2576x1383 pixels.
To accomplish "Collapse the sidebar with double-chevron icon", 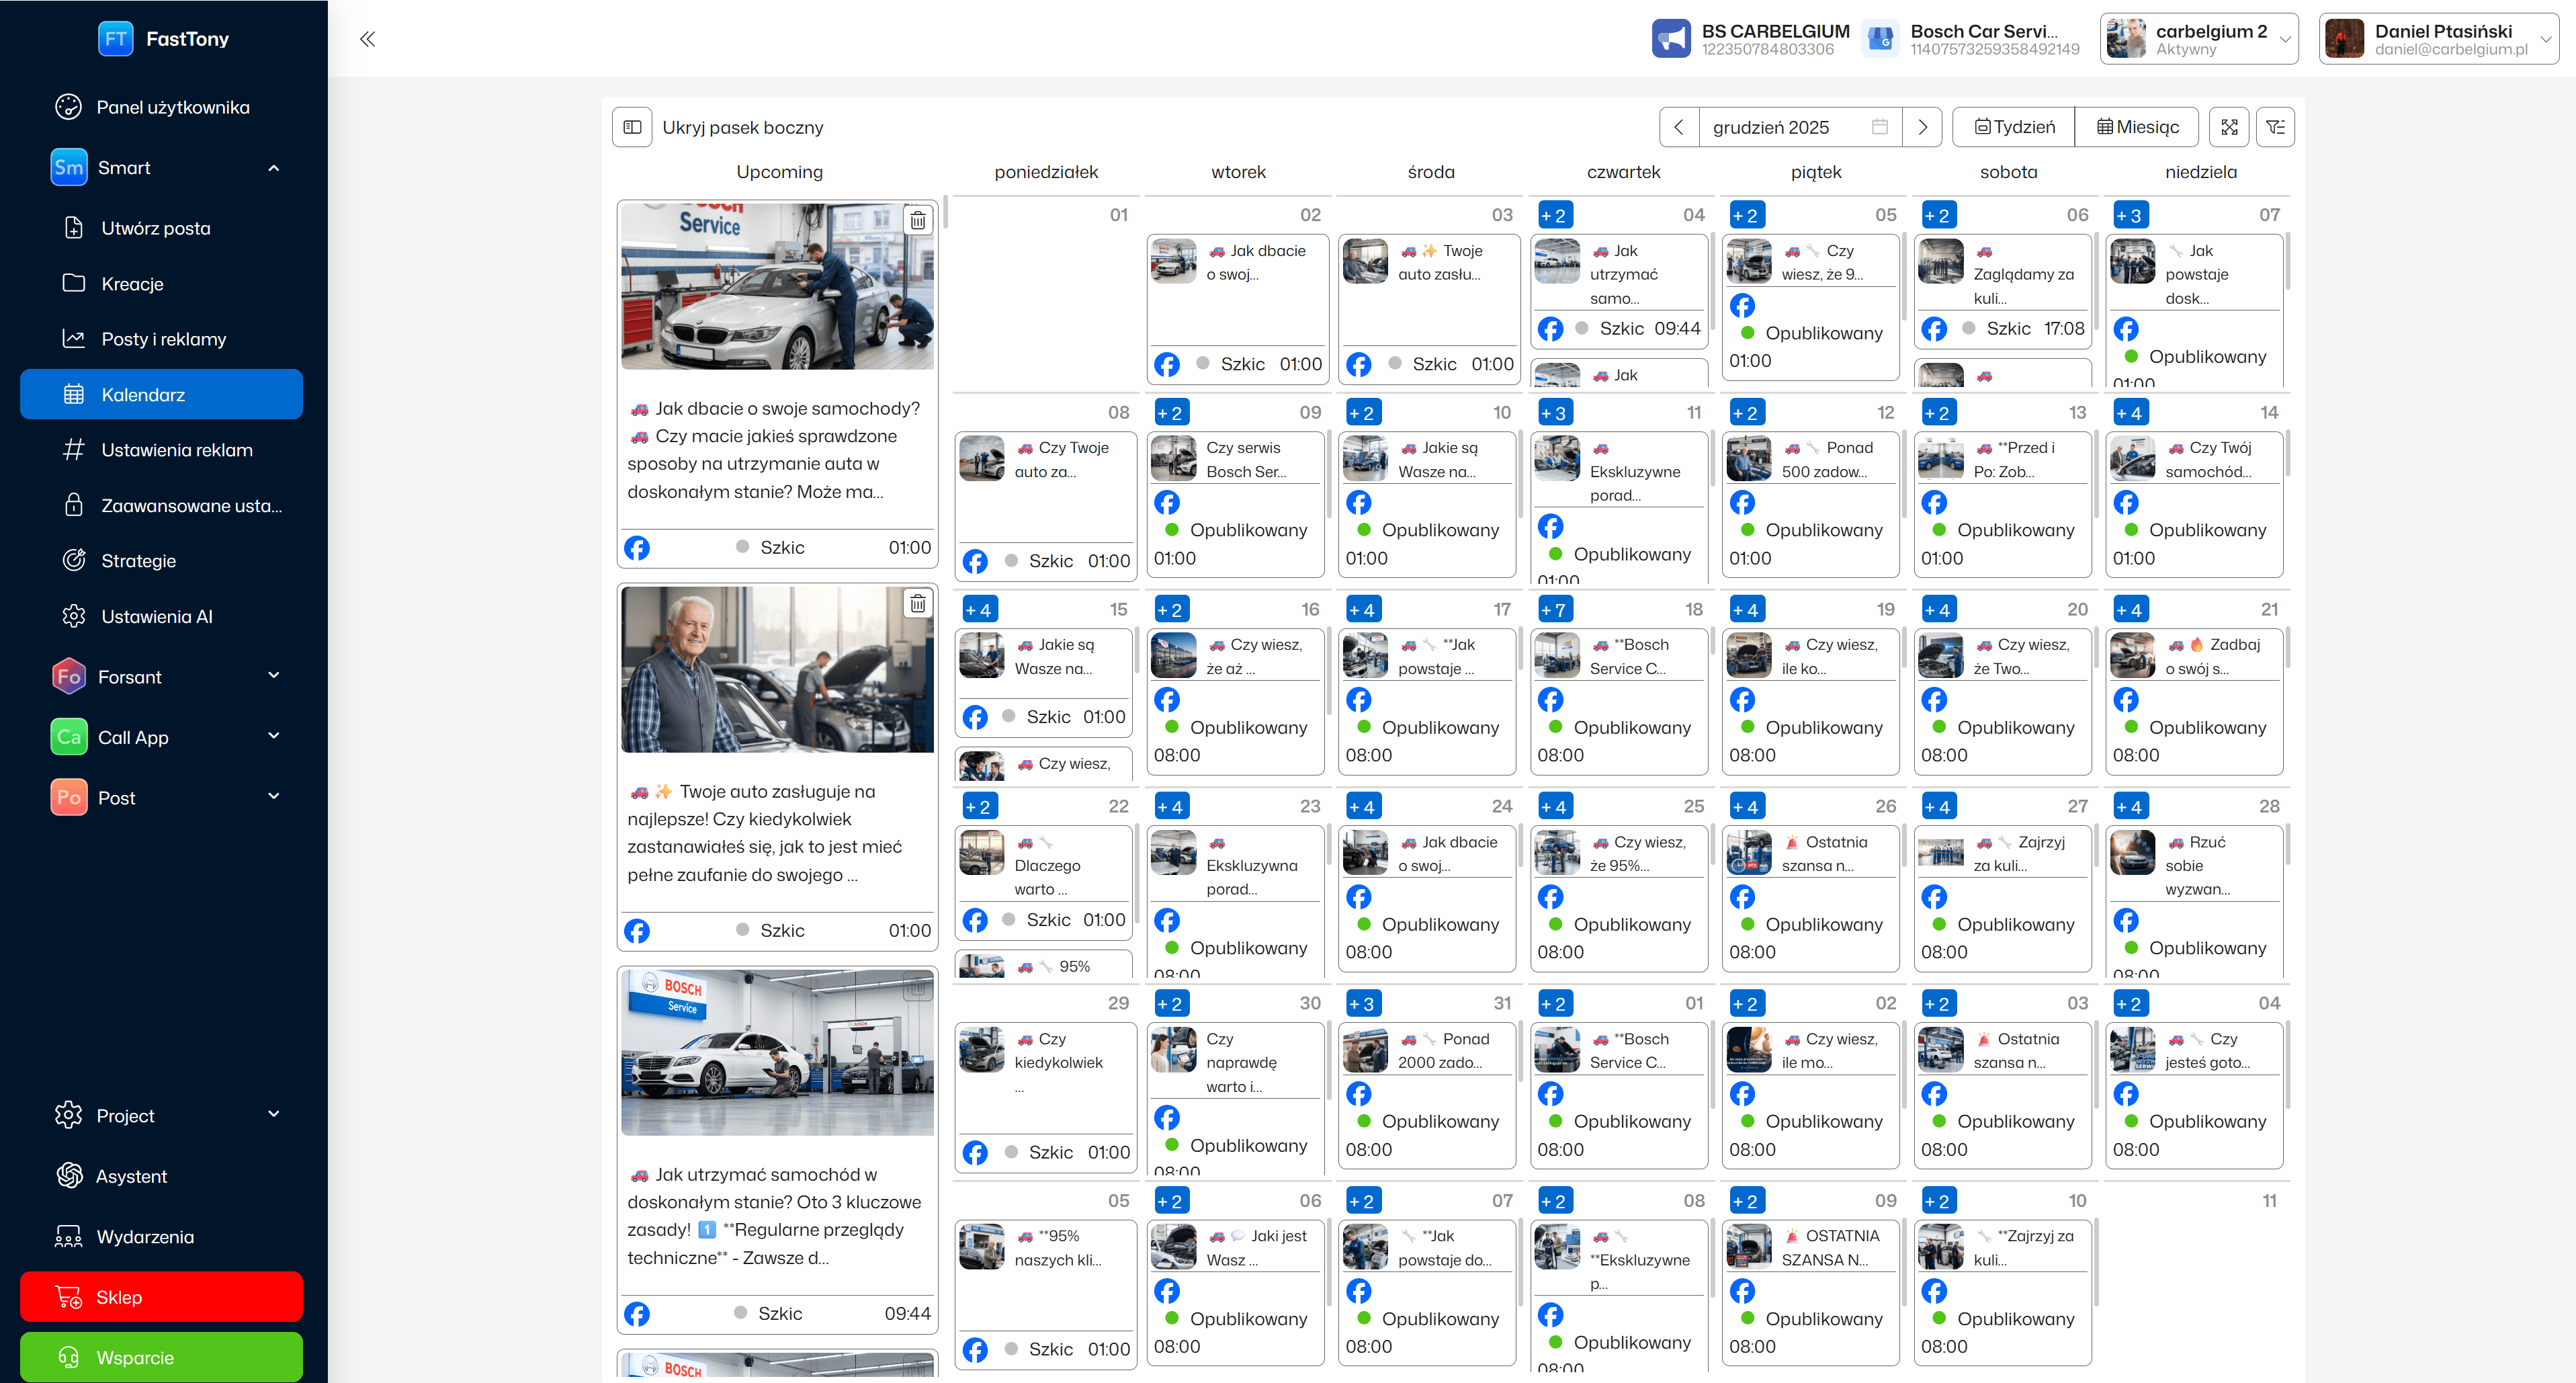I will point(367,39).
